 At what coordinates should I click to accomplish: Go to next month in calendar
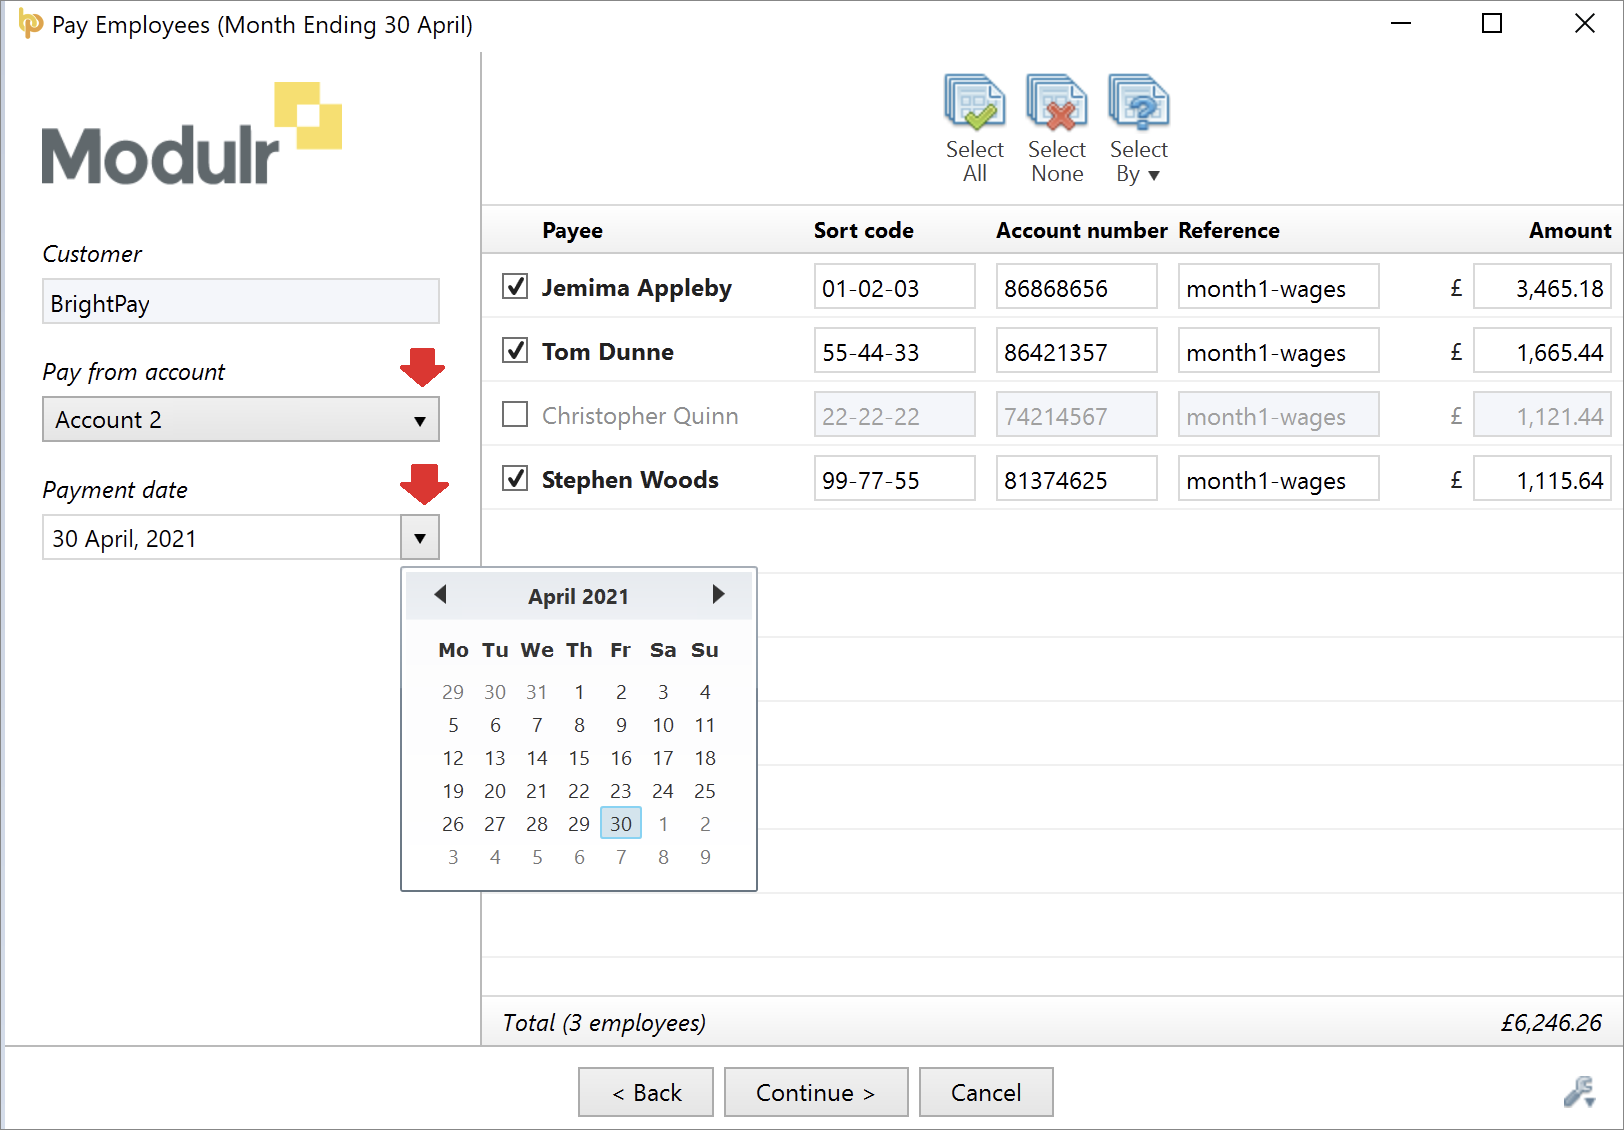pyautogui.click(x=717, y=595)
